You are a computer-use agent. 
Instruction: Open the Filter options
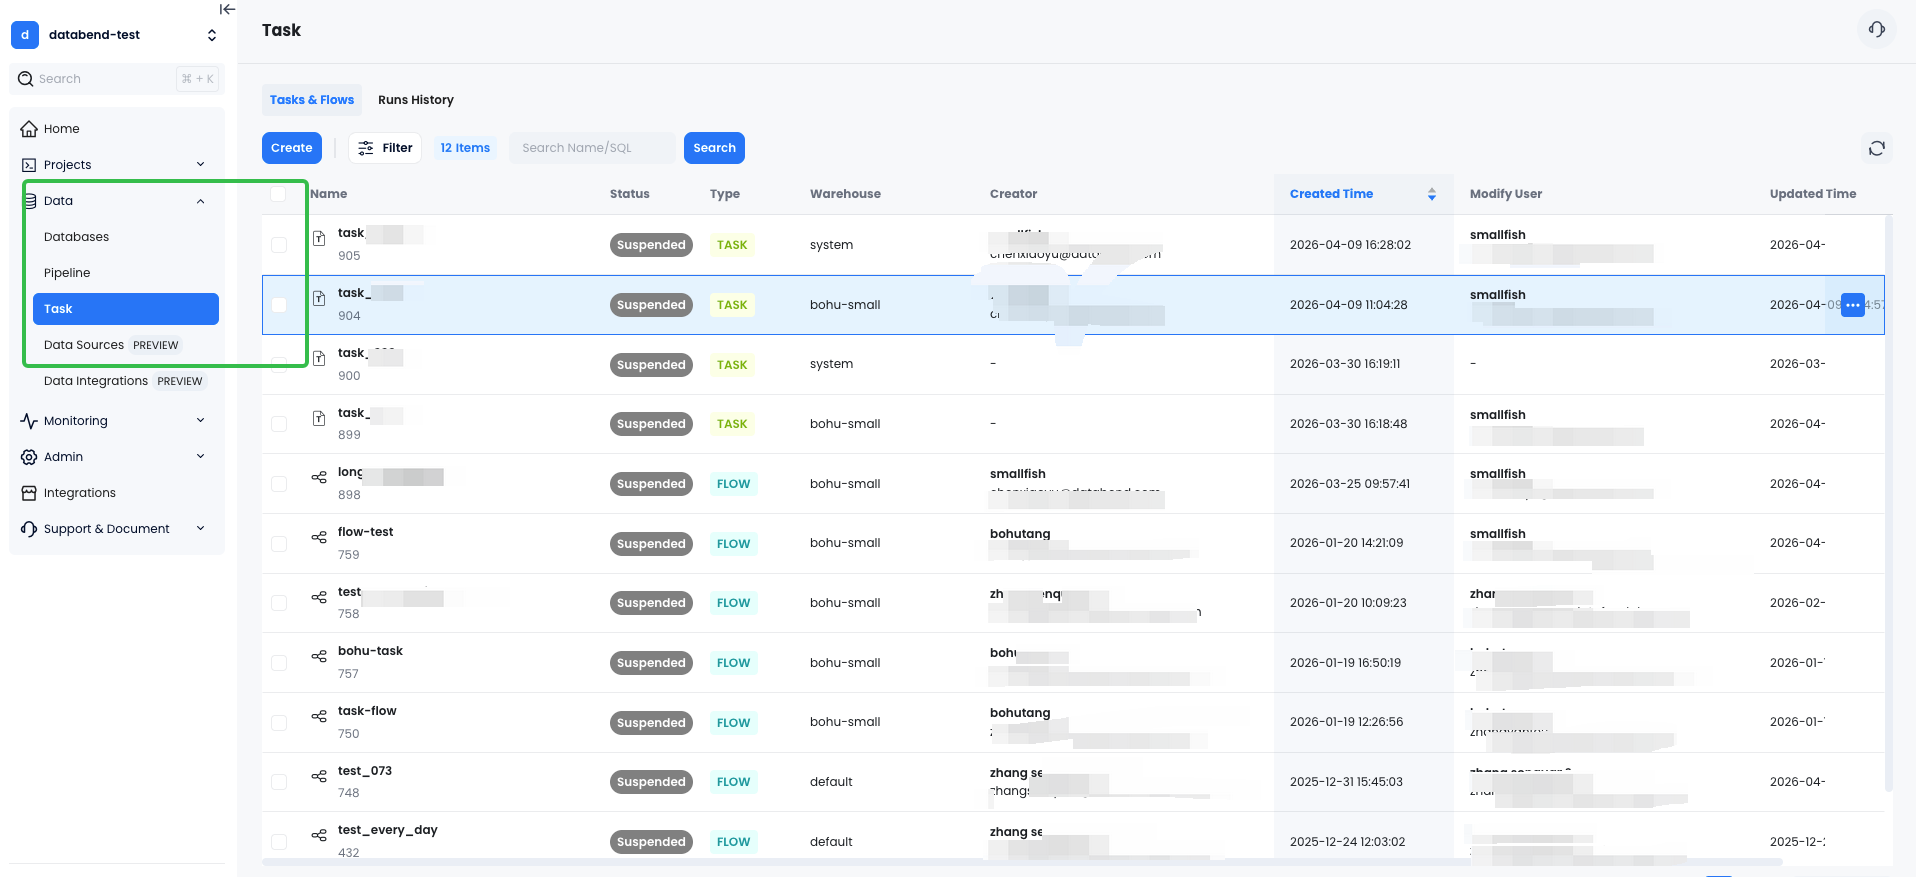(385, 148)
